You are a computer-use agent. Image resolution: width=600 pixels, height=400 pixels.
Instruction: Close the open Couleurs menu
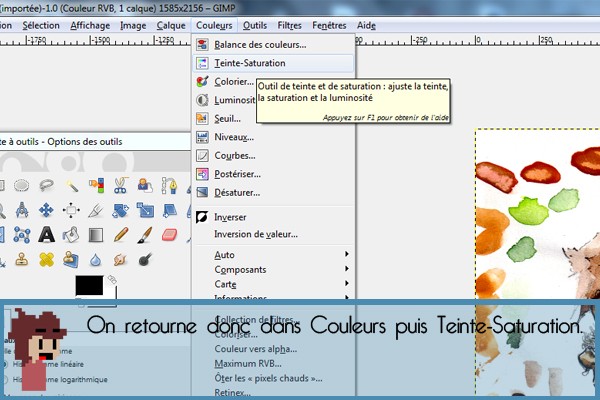[214, 26]
